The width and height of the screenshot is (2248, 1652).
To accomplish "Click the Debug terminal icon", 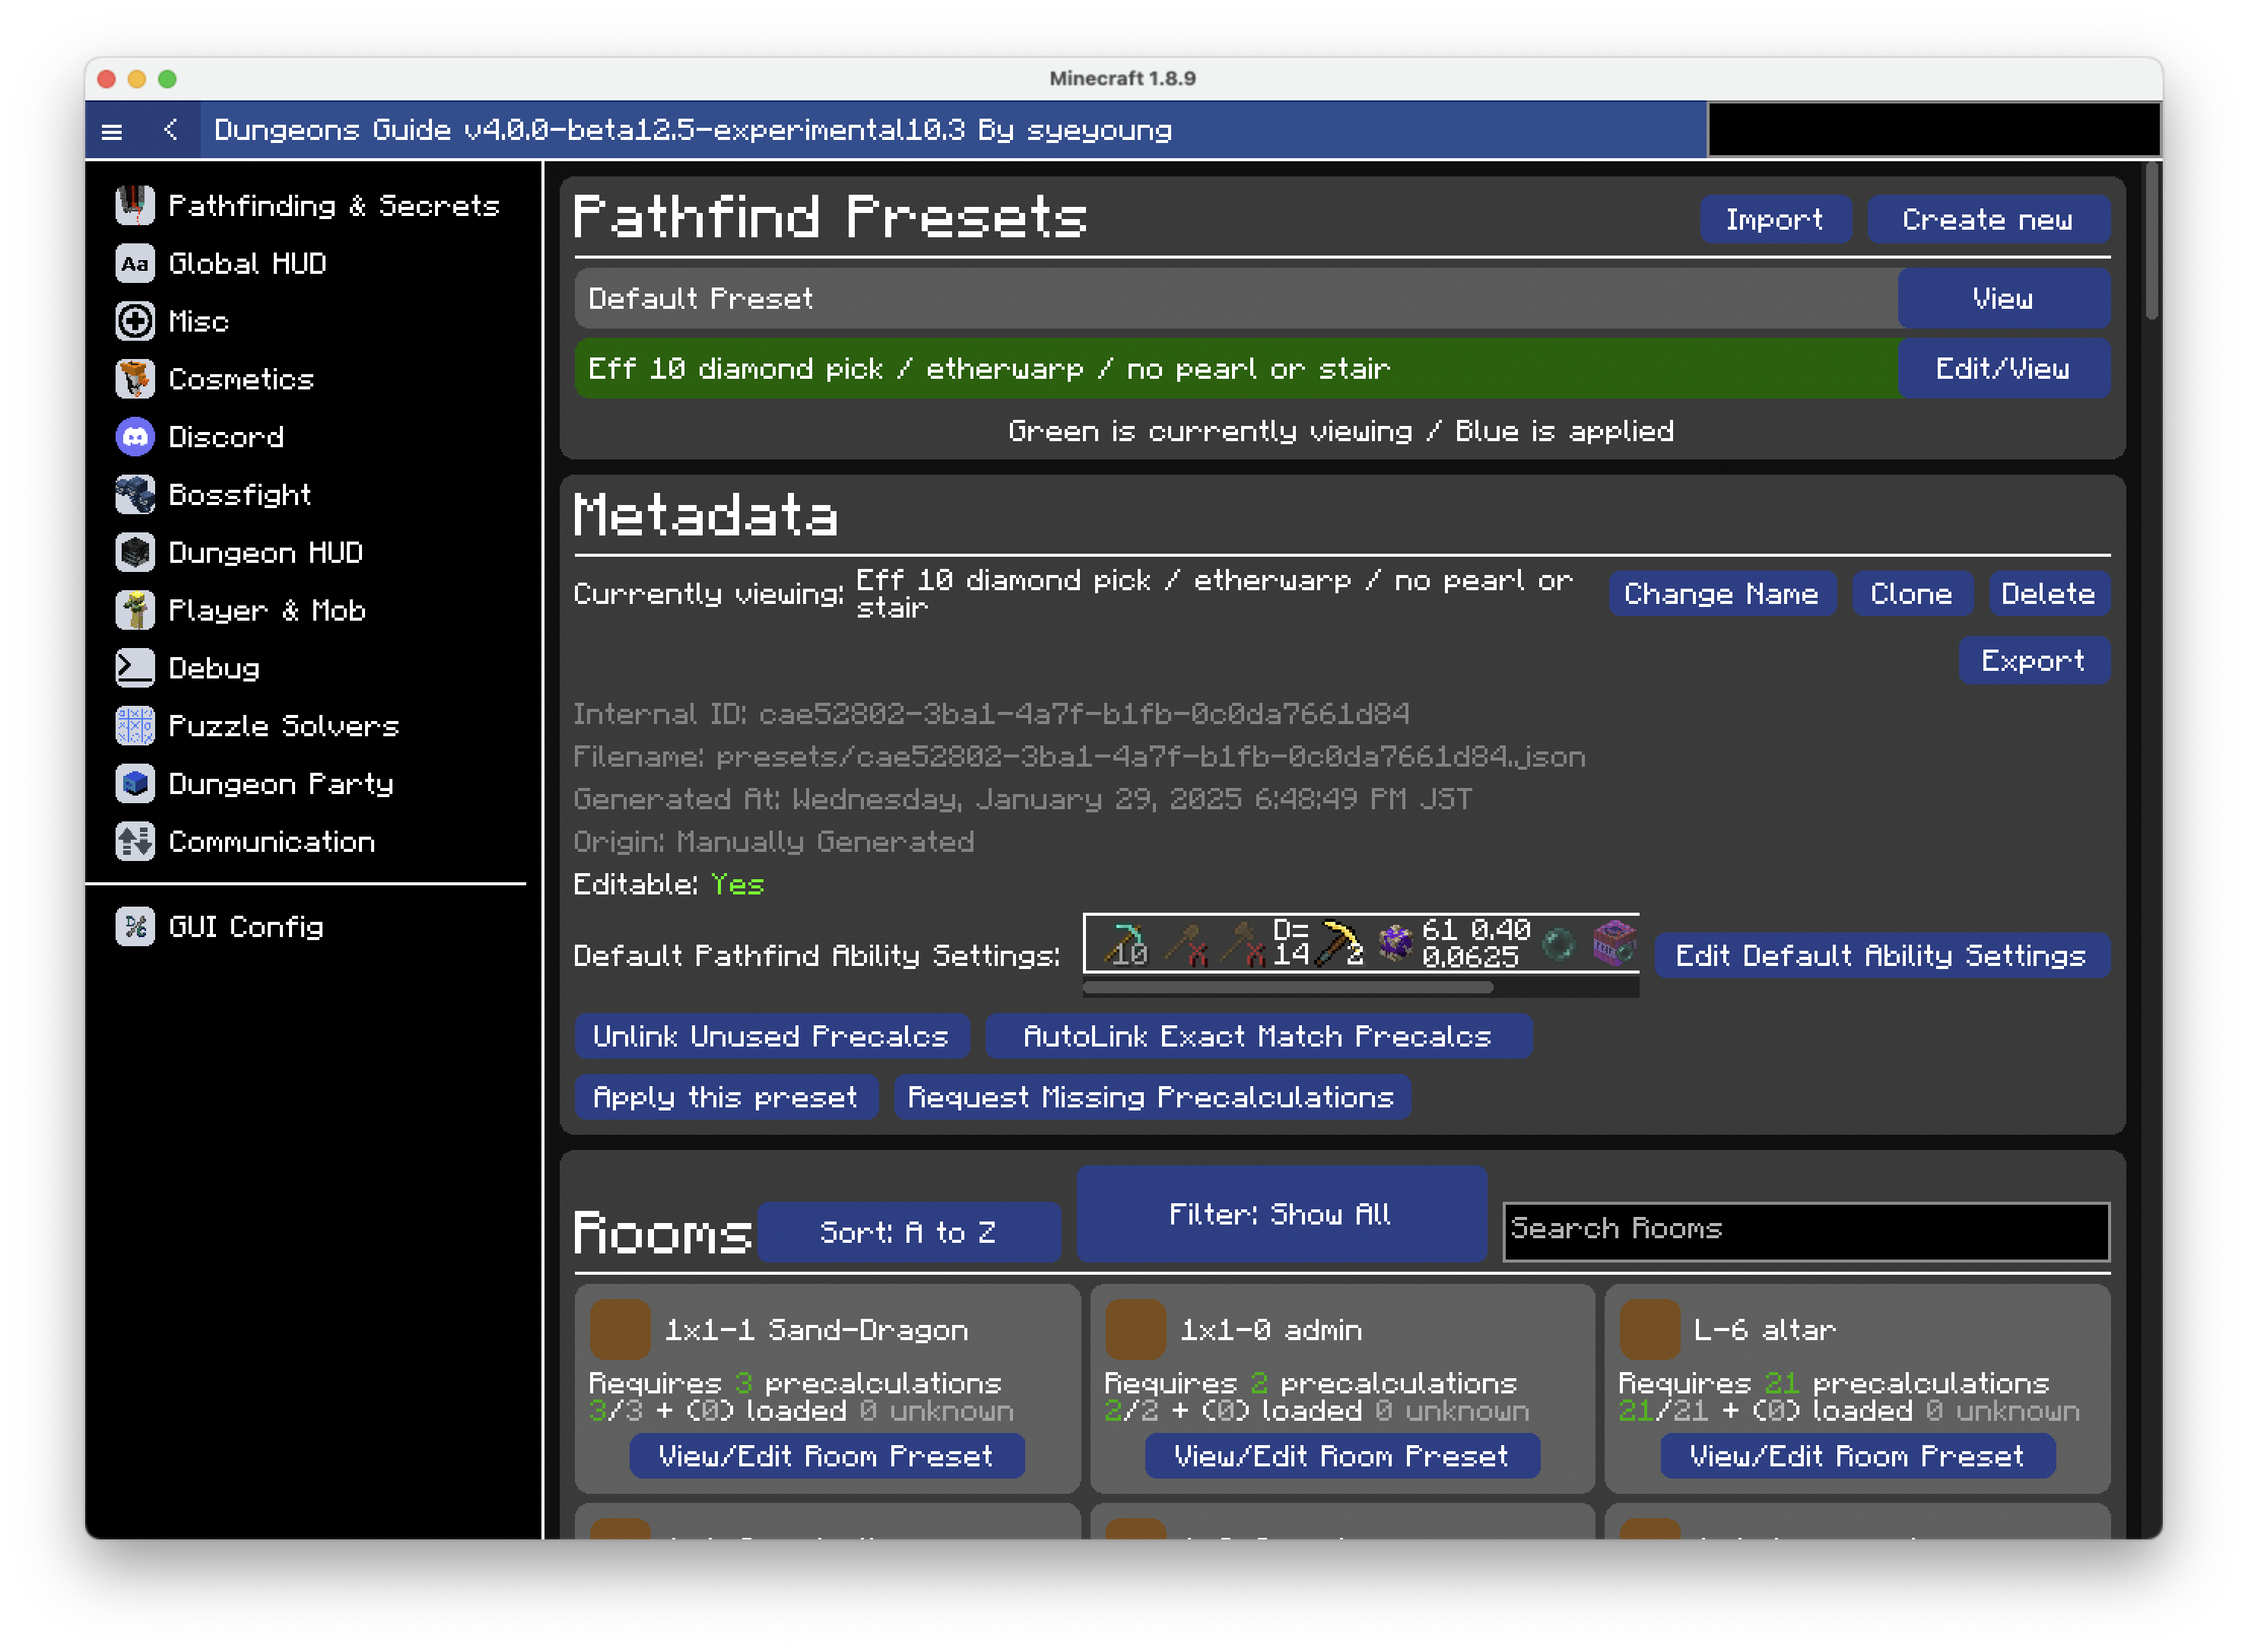I will 135,668.
